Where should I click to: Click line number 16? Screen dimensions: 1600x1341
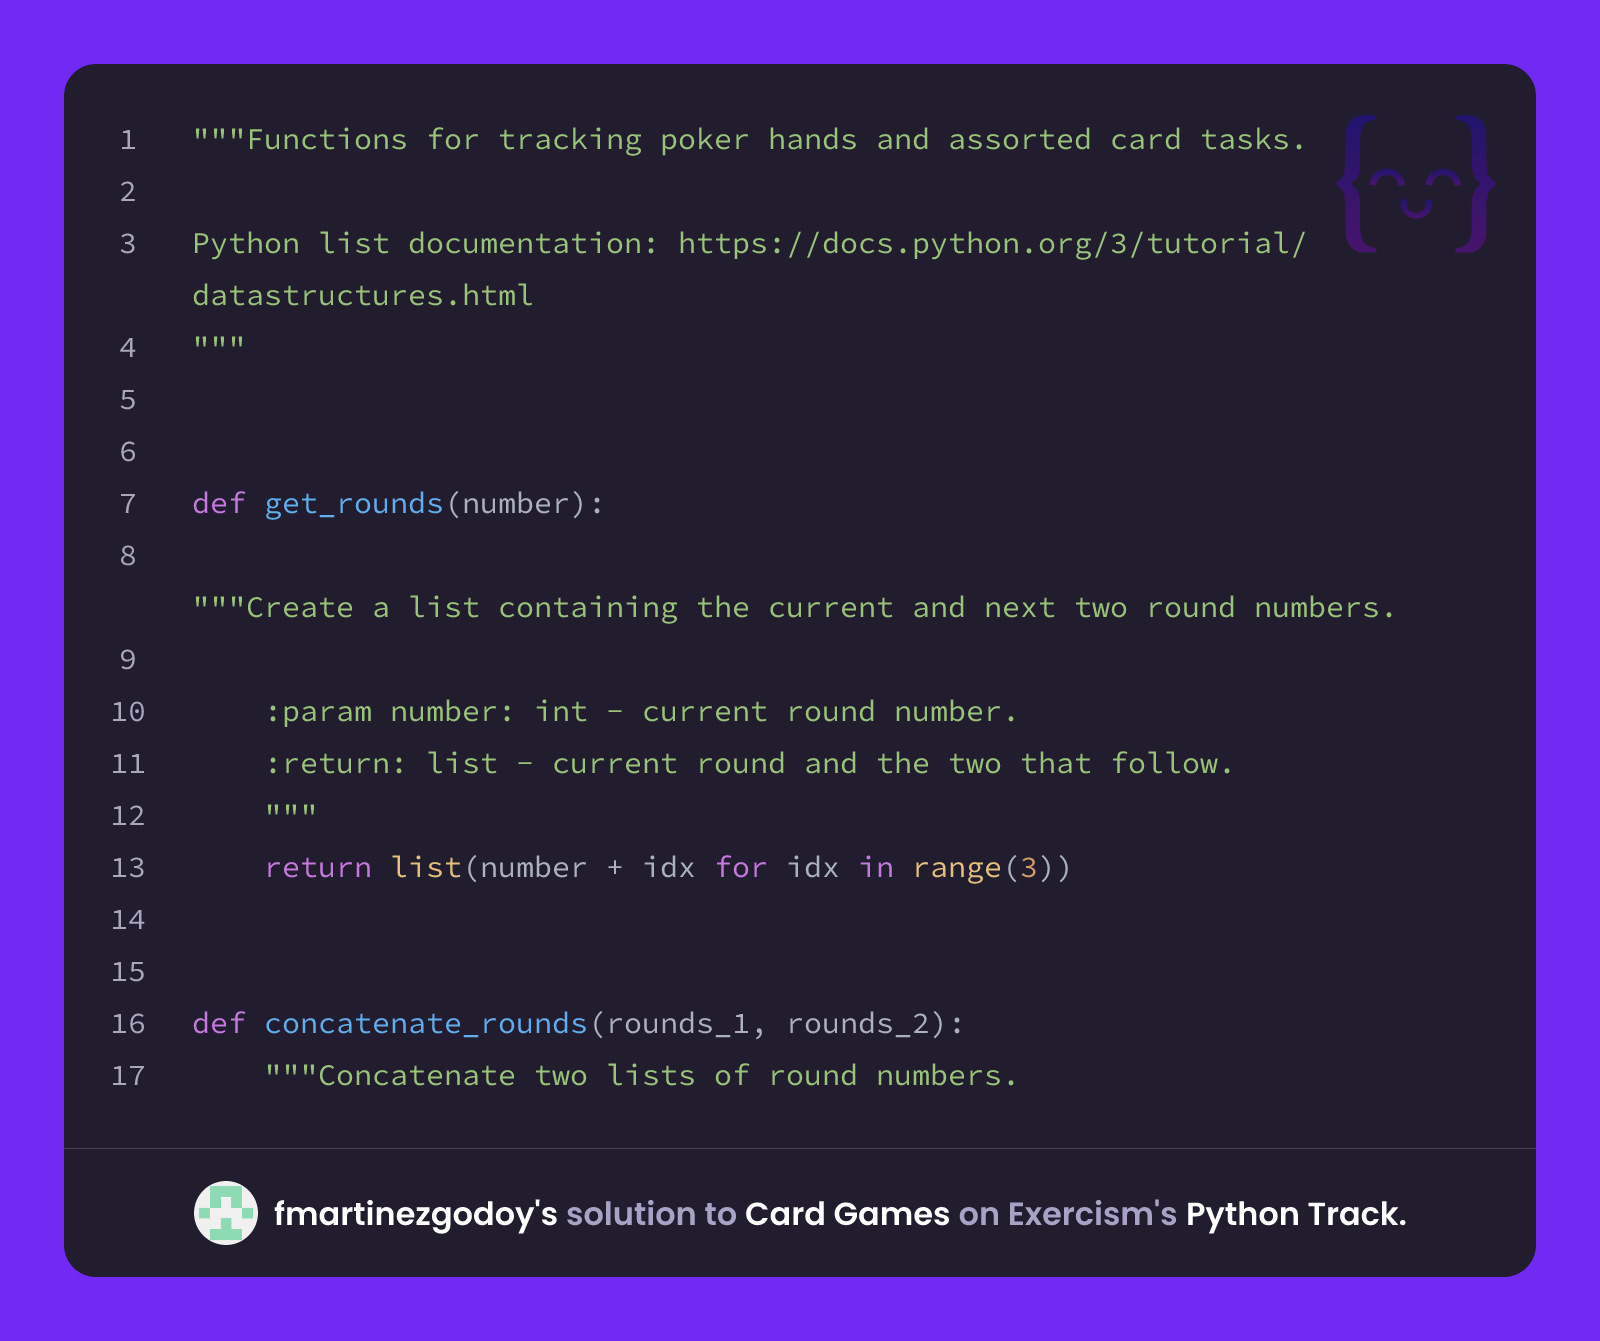coord(128,1023)
